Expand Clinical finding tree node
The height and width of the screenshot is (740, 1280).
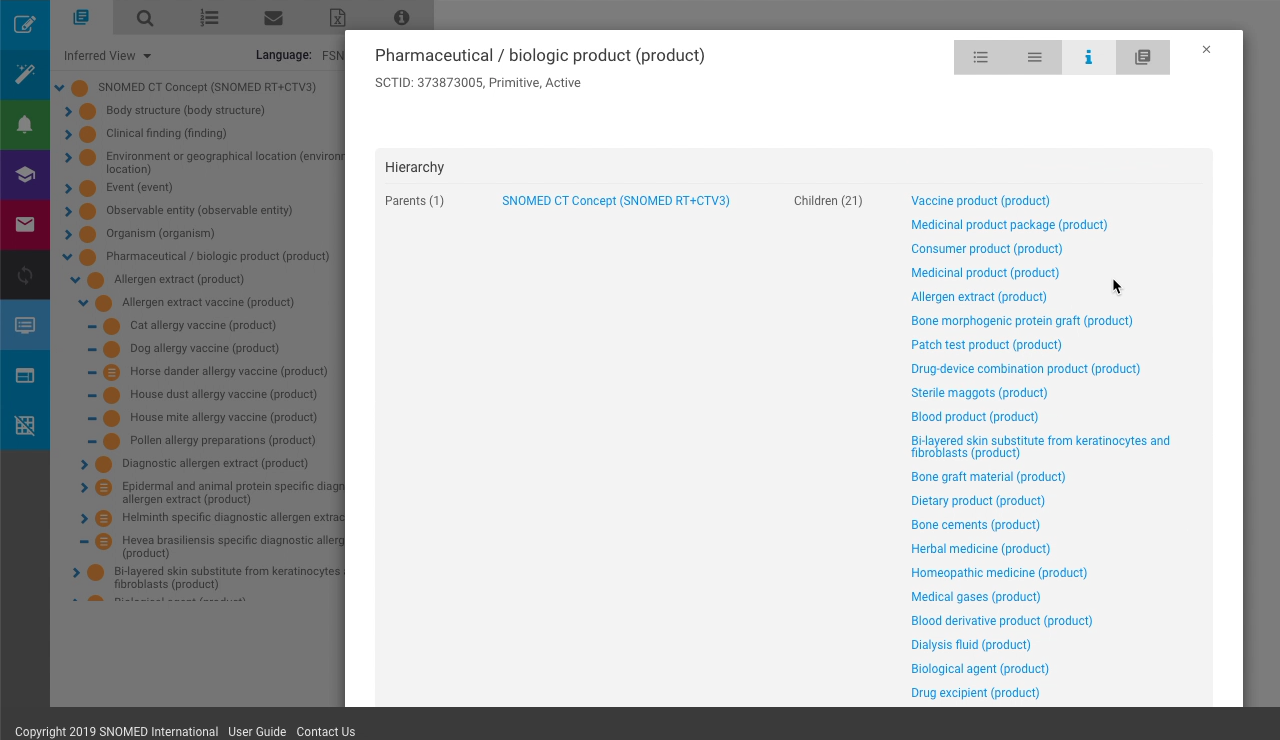[68, 134]
